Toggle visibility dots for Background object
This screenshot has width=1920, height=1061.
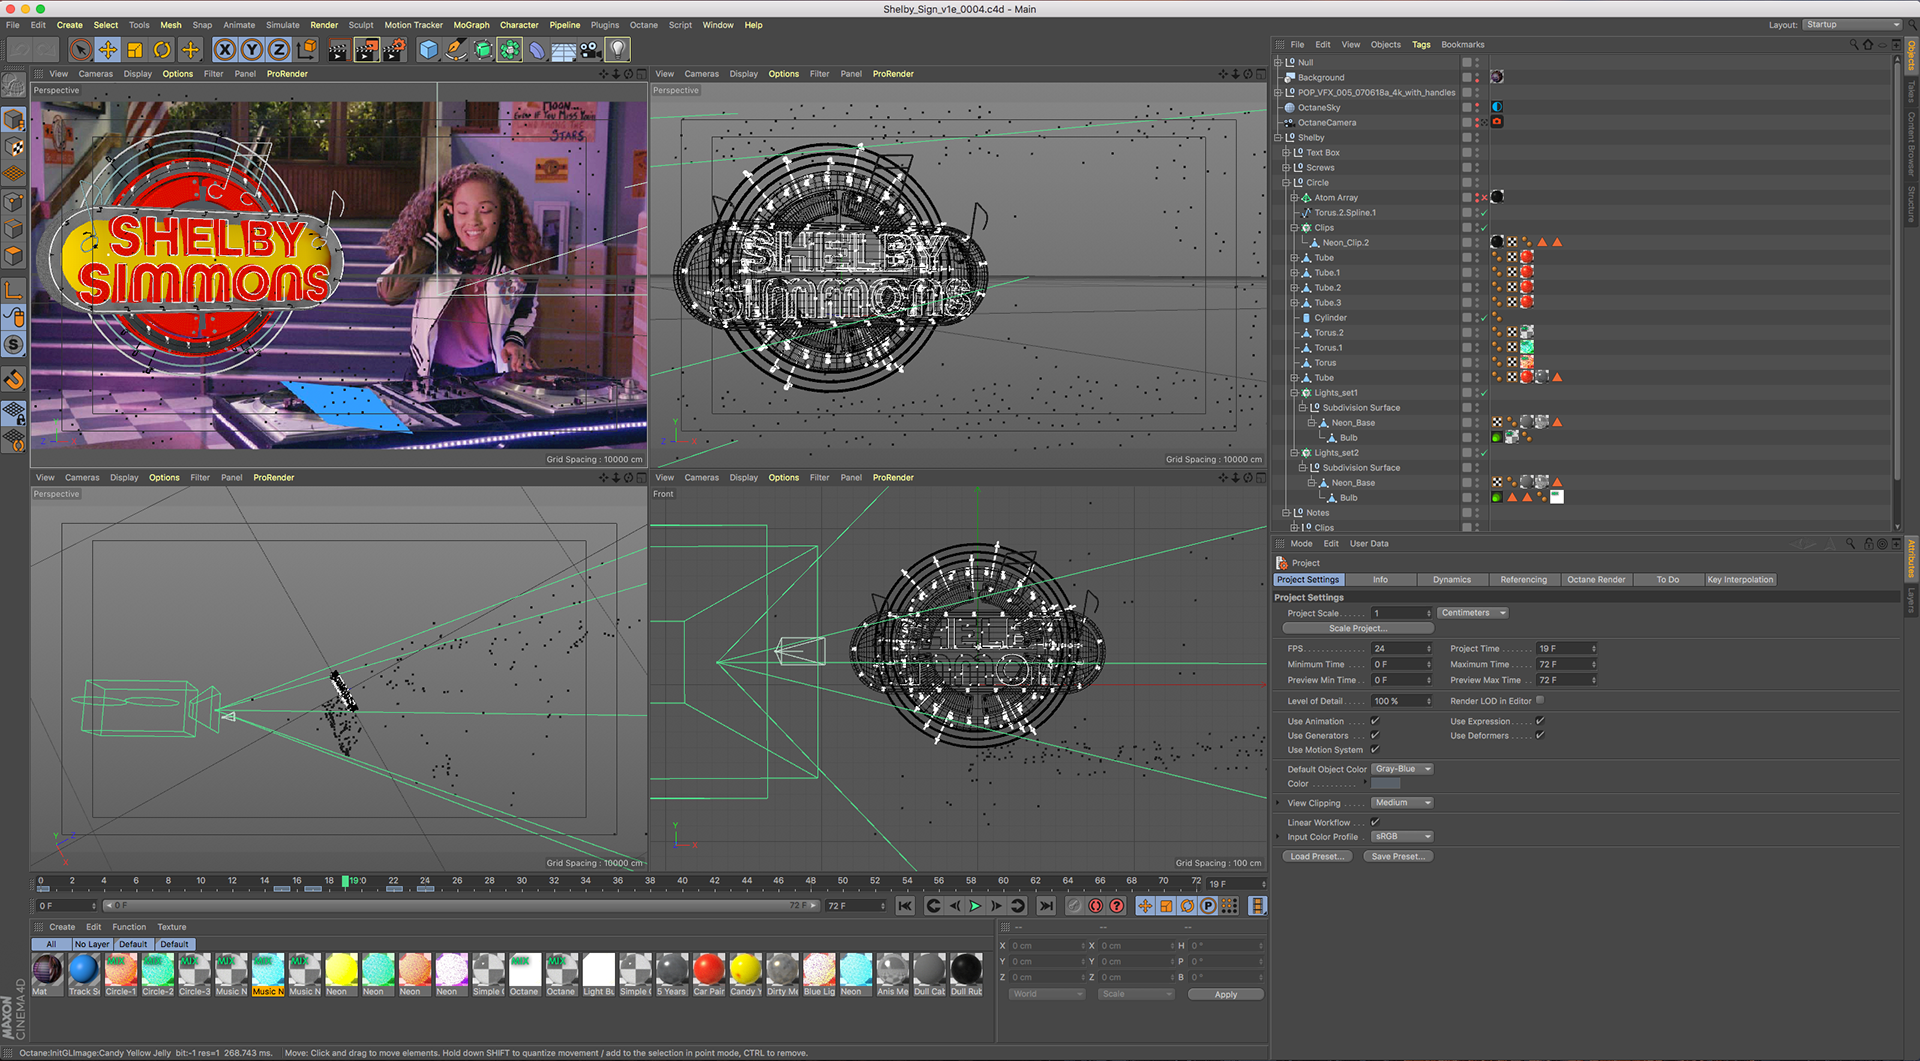[x=1477, y=77]
